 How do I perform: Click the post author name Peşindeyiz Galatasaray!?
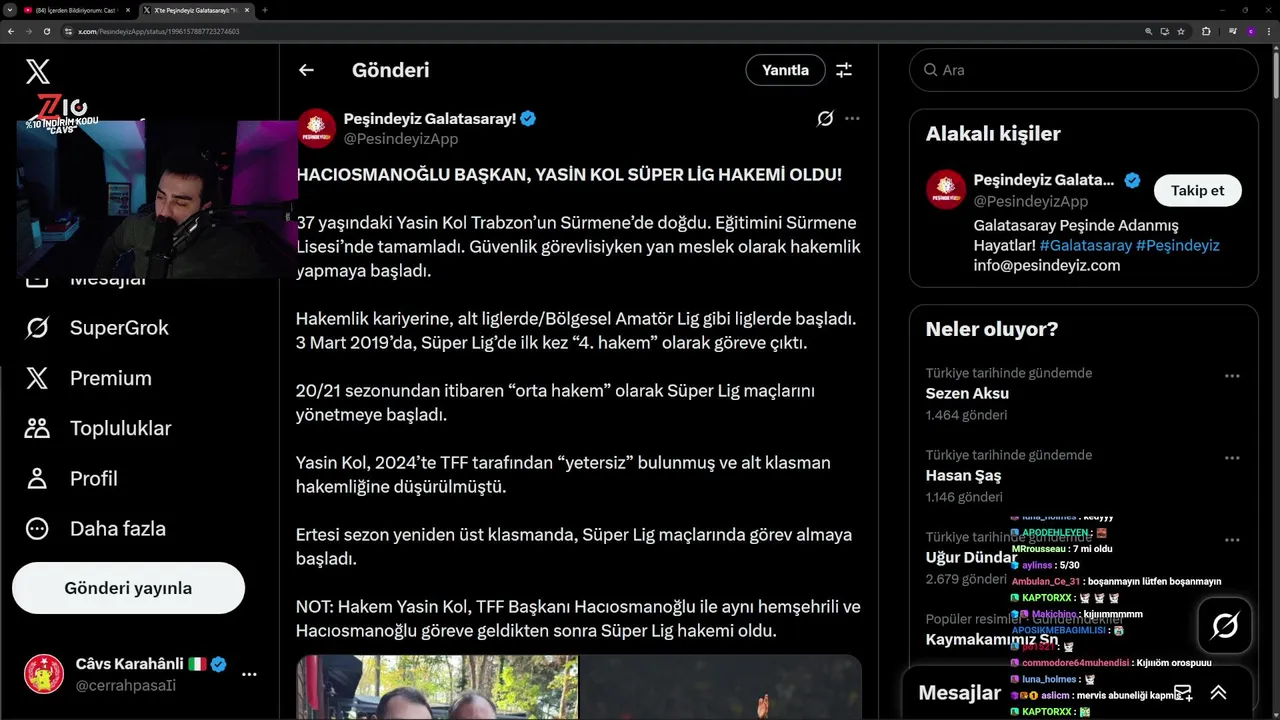(x=430, y=118)
